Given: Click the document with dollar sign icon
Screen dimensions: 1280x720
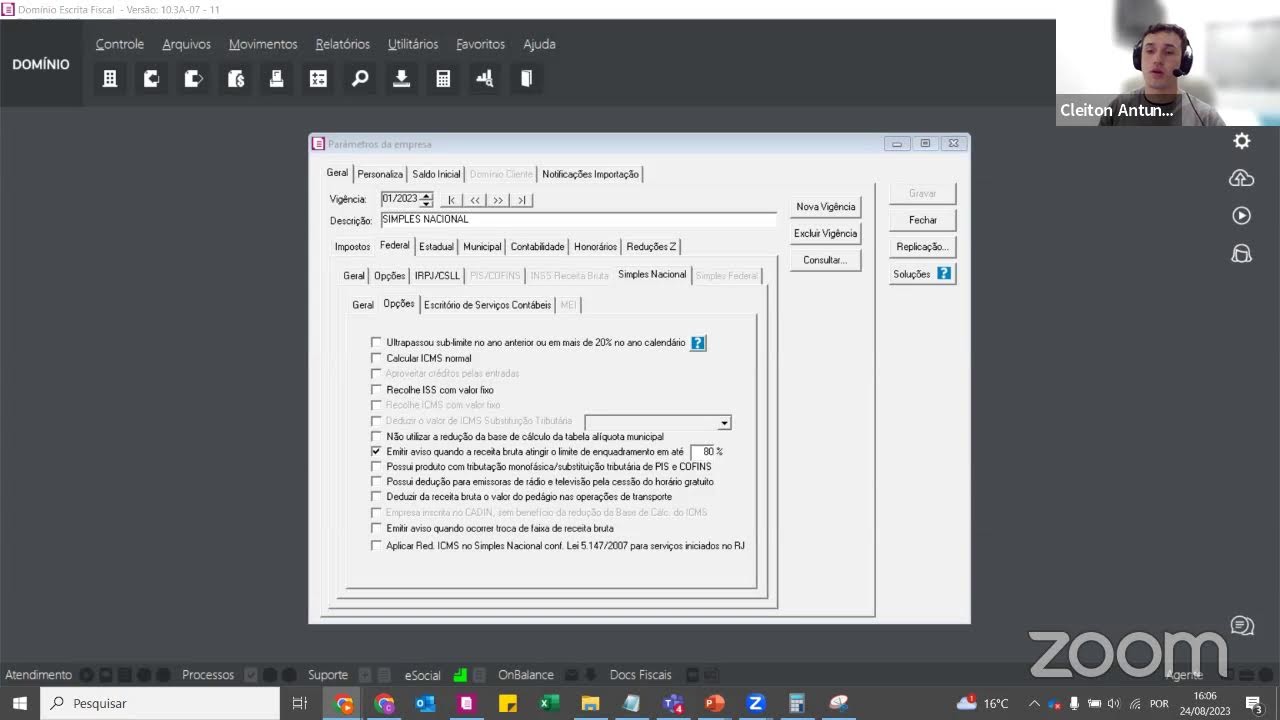Looking at the screenshot, I should point(236,79).
